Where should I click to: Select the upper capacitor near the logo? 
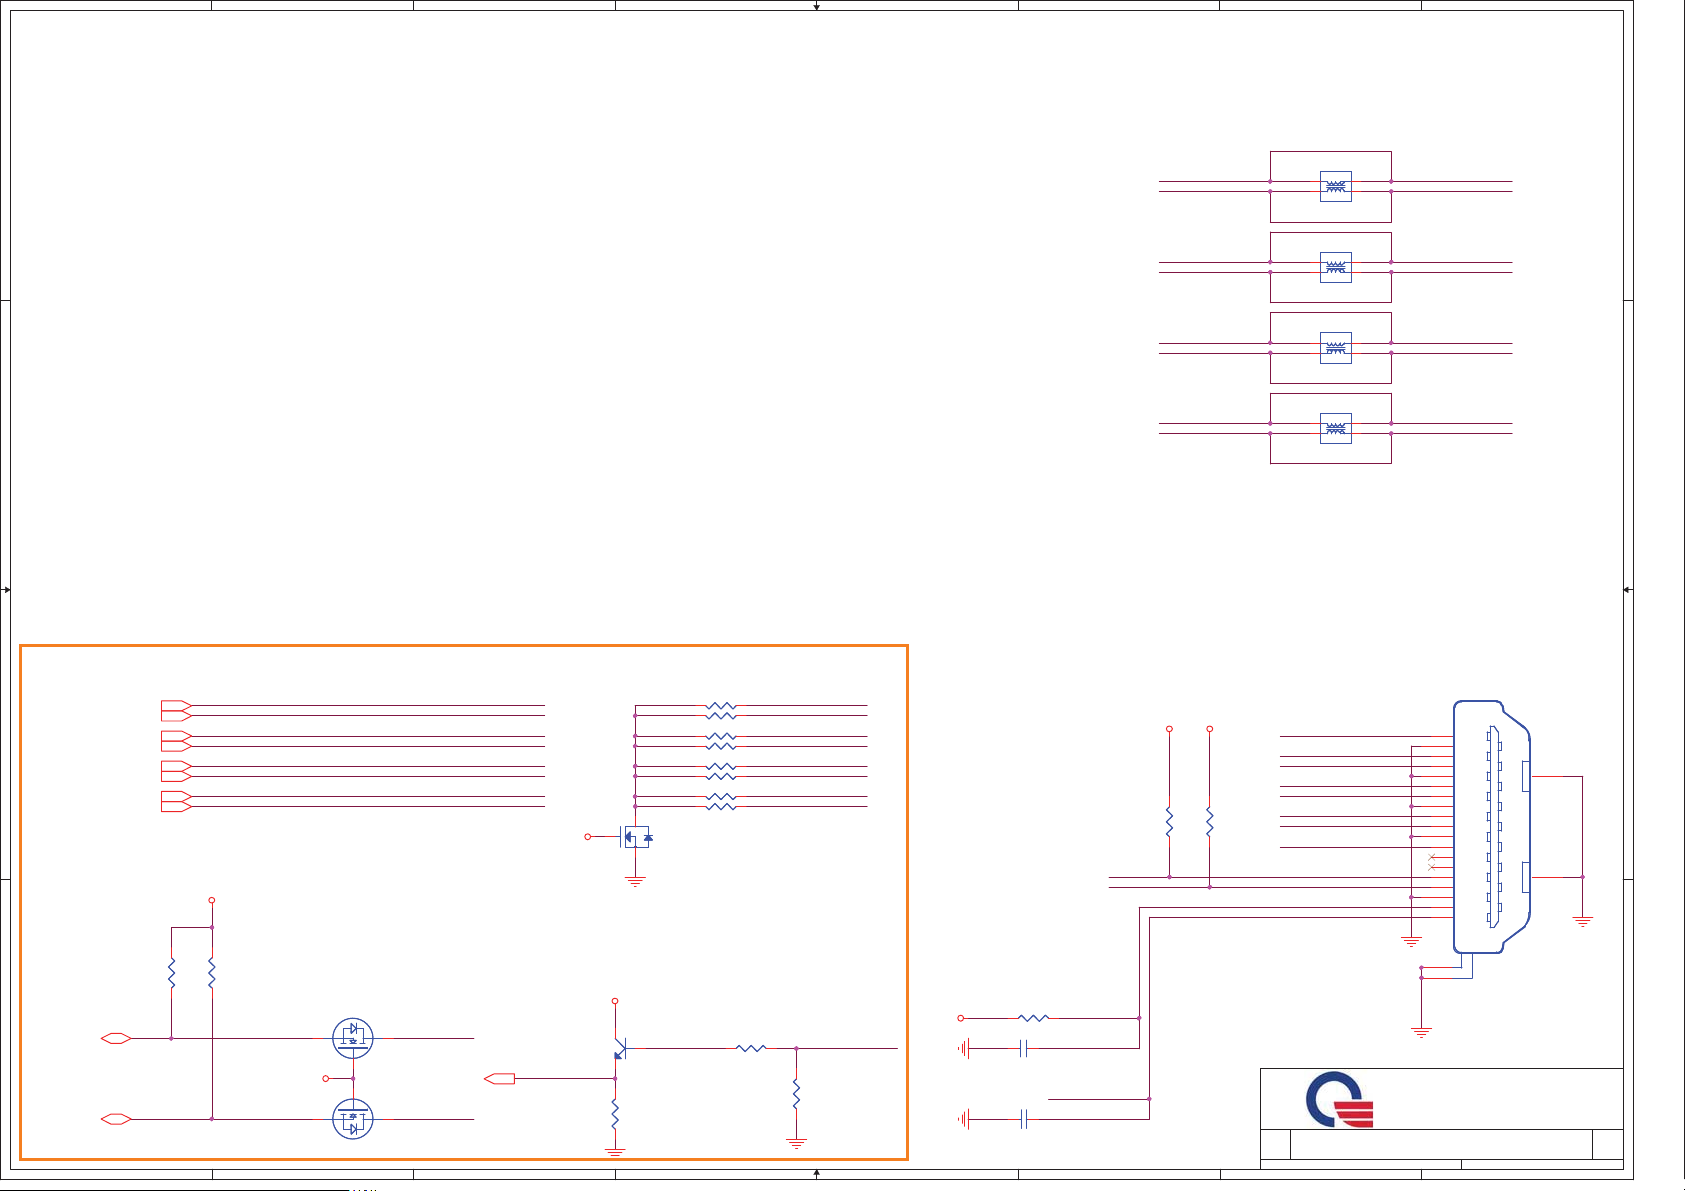click(x=1024, y=1048)
